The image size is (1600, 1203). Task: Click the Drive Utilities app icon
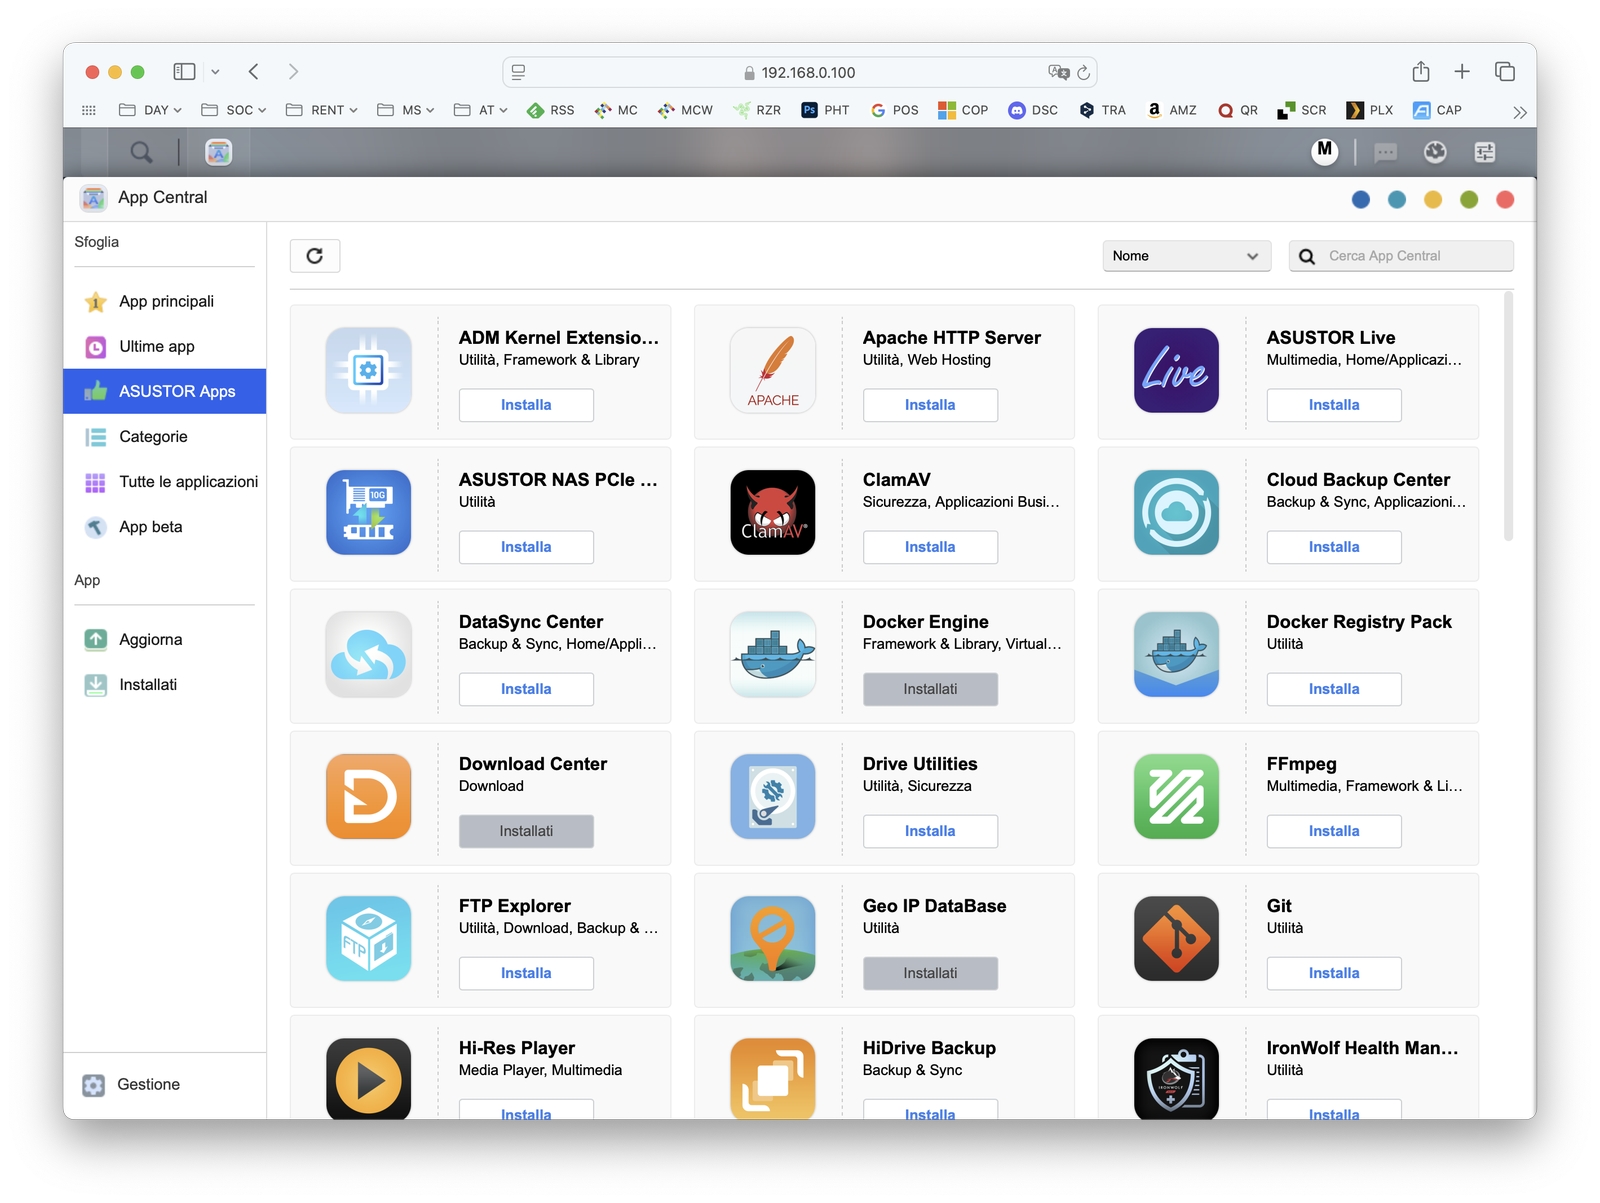[x=773, y=797]
